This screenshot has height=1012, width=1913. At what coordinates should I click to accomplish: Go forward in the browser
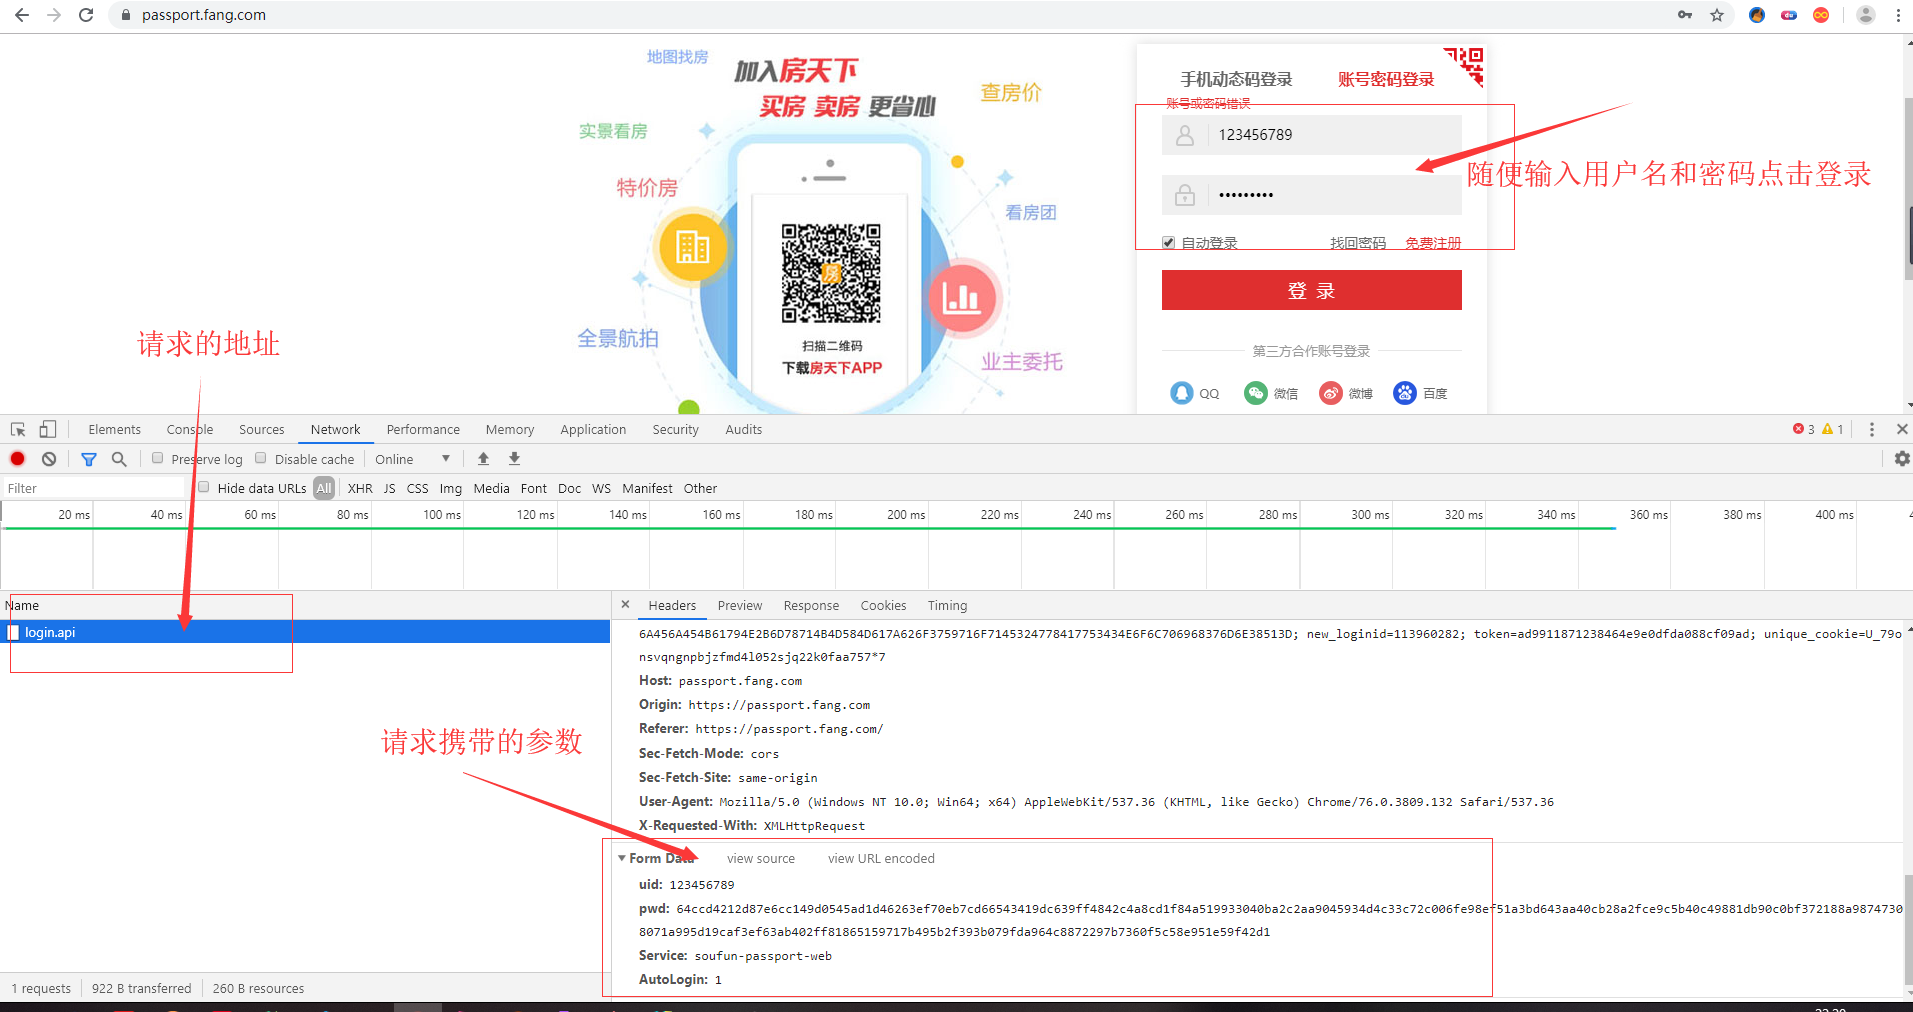(x=54, y=15)
